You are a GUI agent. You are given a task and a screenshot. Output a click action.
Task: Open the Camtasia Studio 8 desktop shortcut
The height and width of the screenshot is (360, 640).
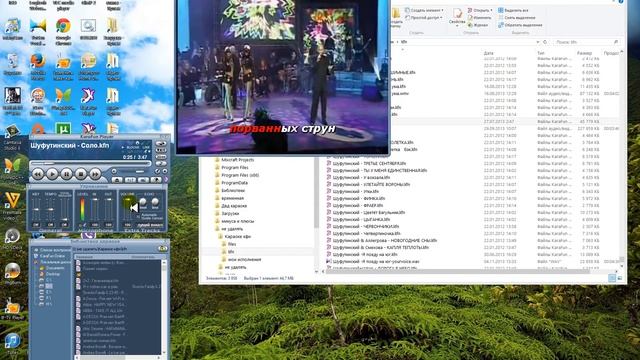click(x=12, y=137)
